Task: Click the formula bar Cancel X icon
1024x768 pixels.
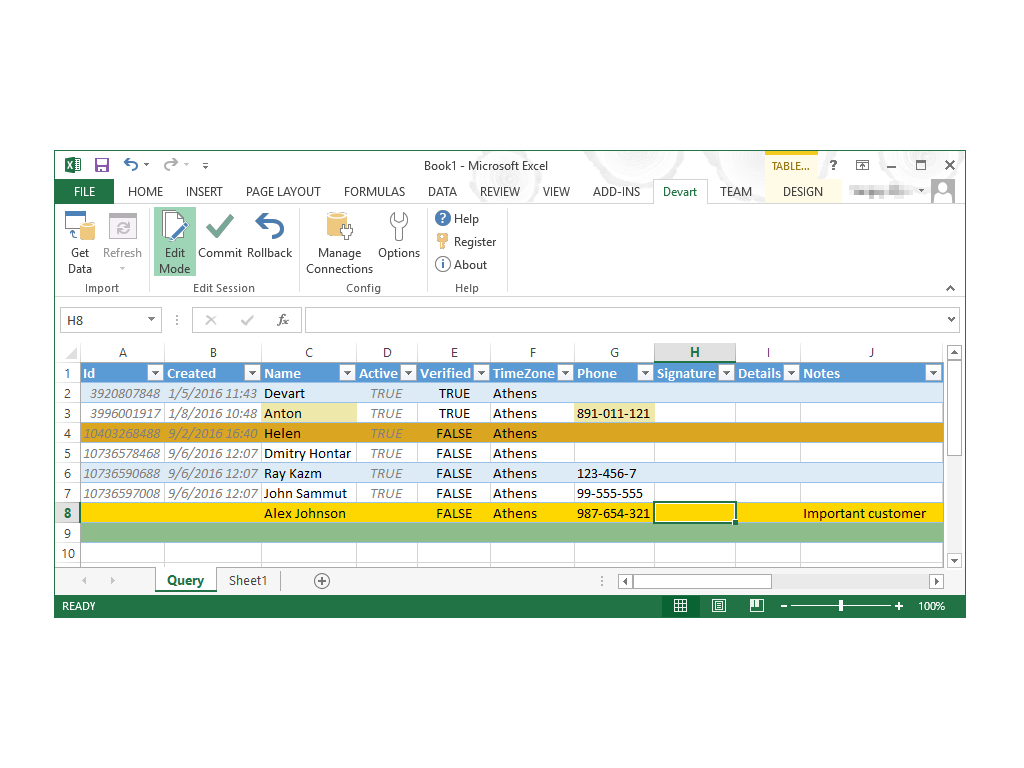Action: [x=210, y=320]
